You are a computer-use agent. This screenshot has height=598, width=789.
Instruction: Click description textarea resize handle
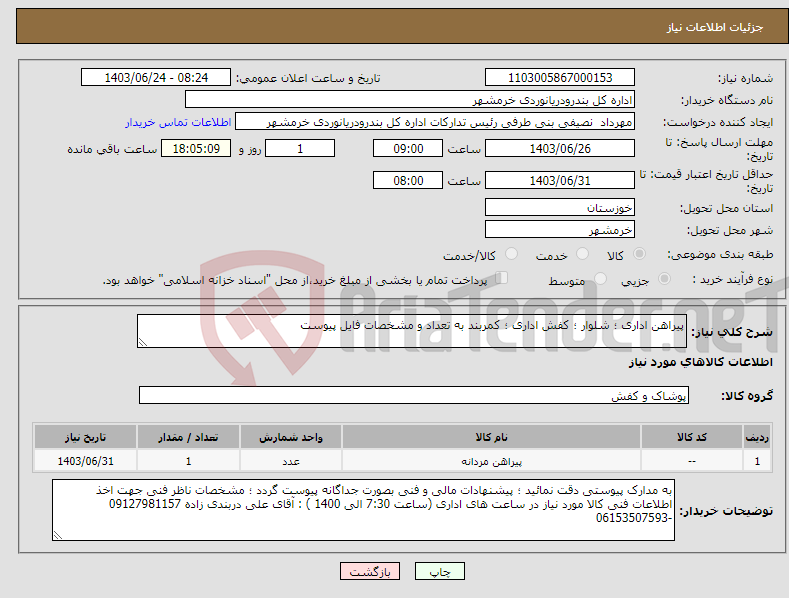142,342
